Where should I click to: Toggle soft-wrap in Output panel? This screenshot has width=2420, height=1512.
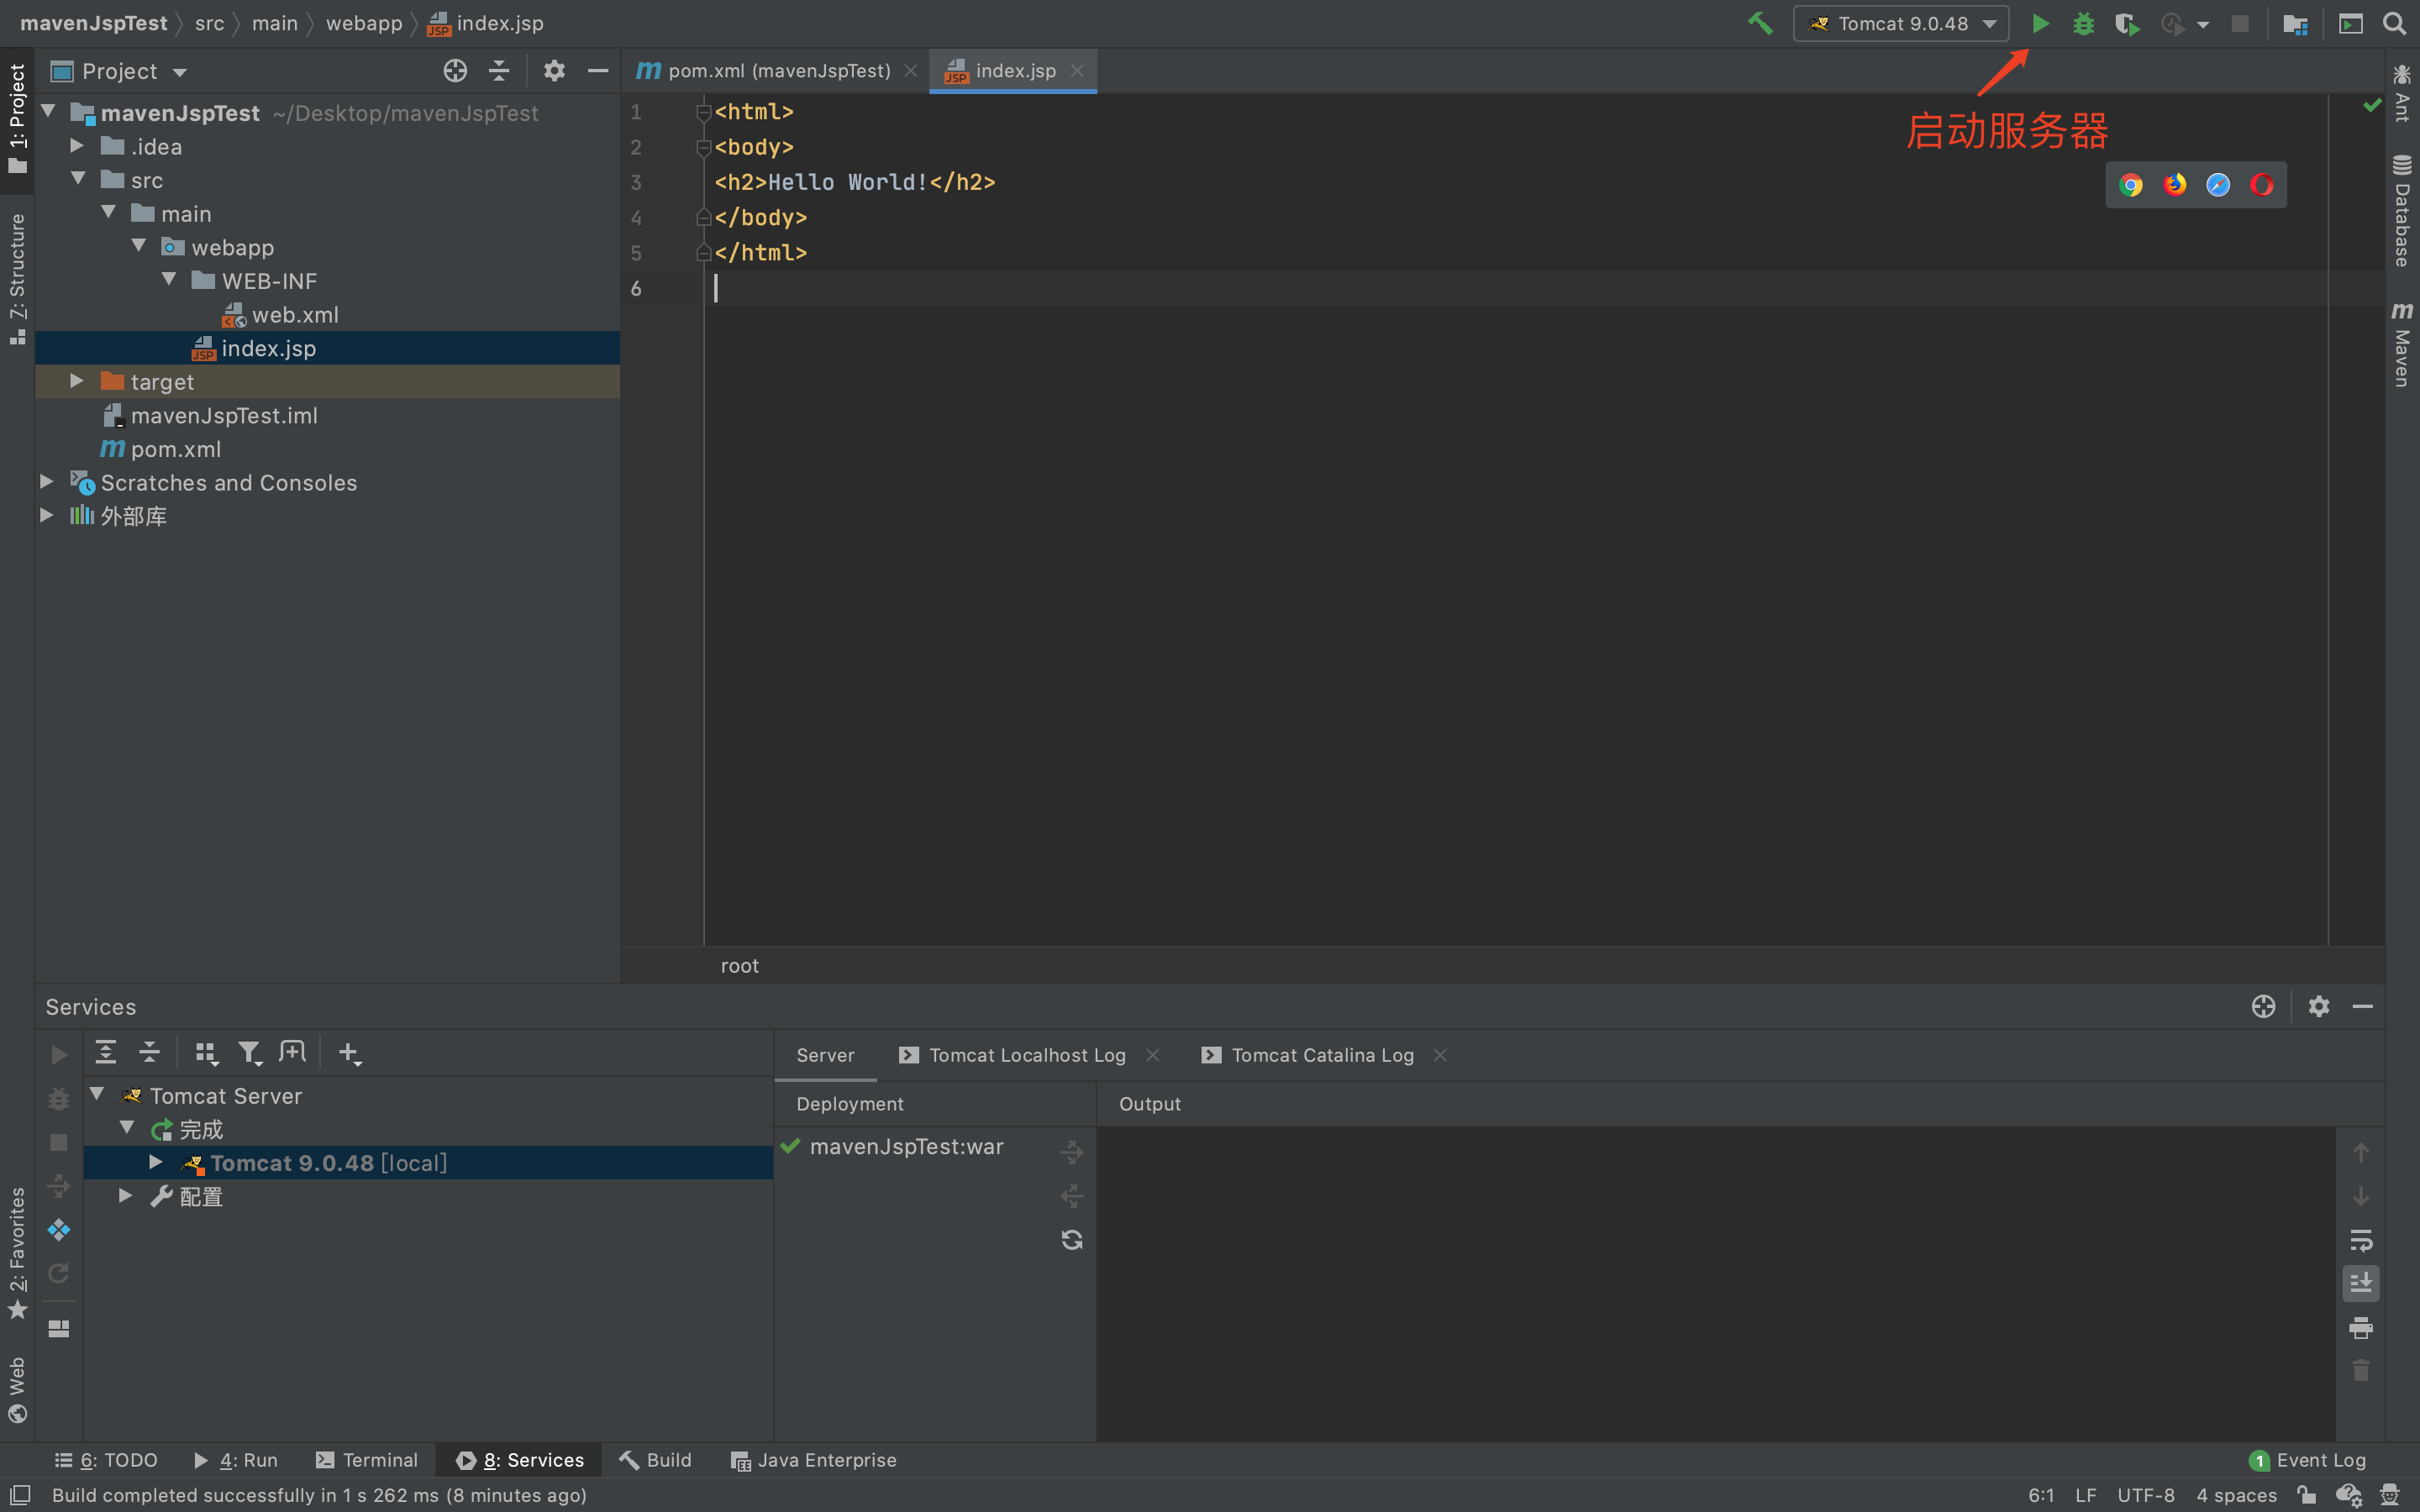click(2361, 1241)
